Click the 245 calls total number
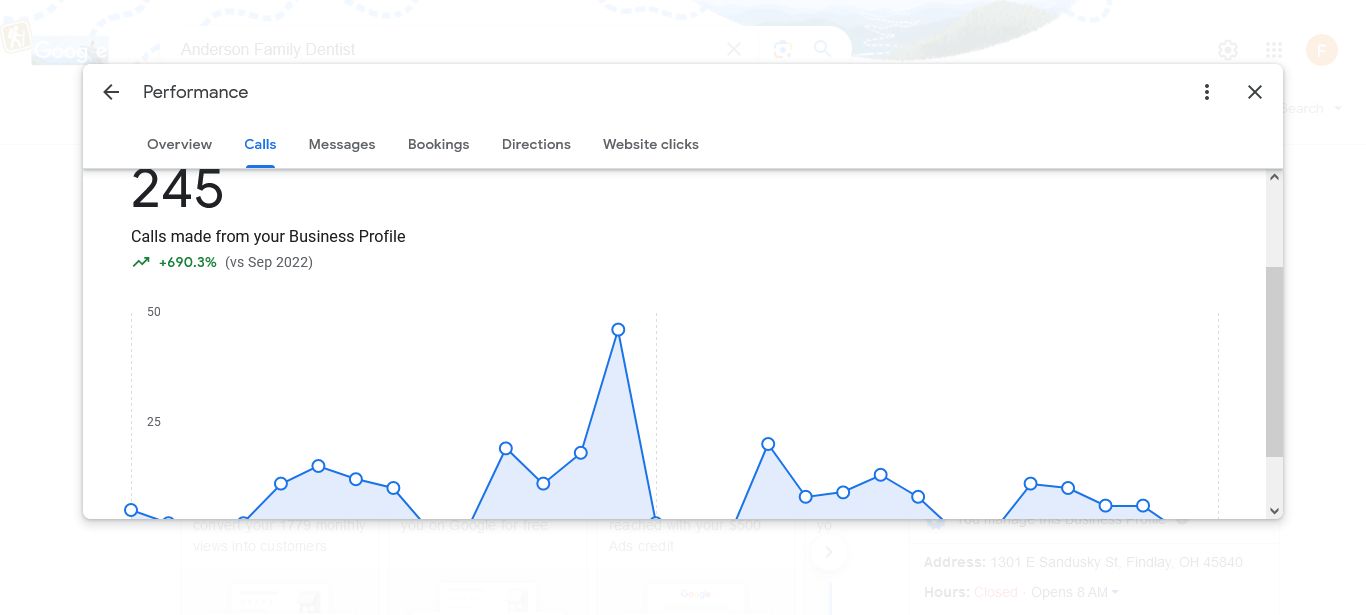 point(177,189)
